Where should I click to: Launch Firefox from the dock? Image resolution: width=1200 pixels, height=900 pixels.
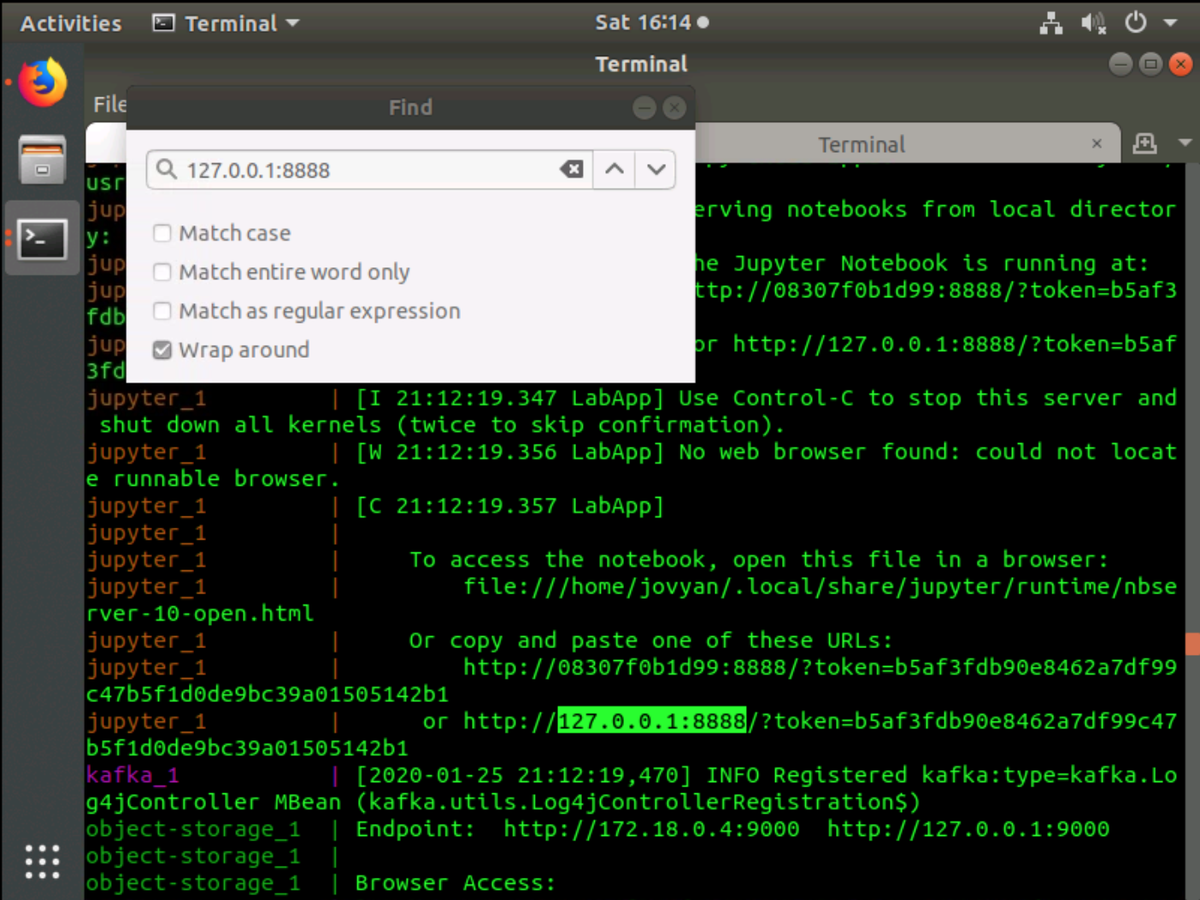[x=41, y=80]
